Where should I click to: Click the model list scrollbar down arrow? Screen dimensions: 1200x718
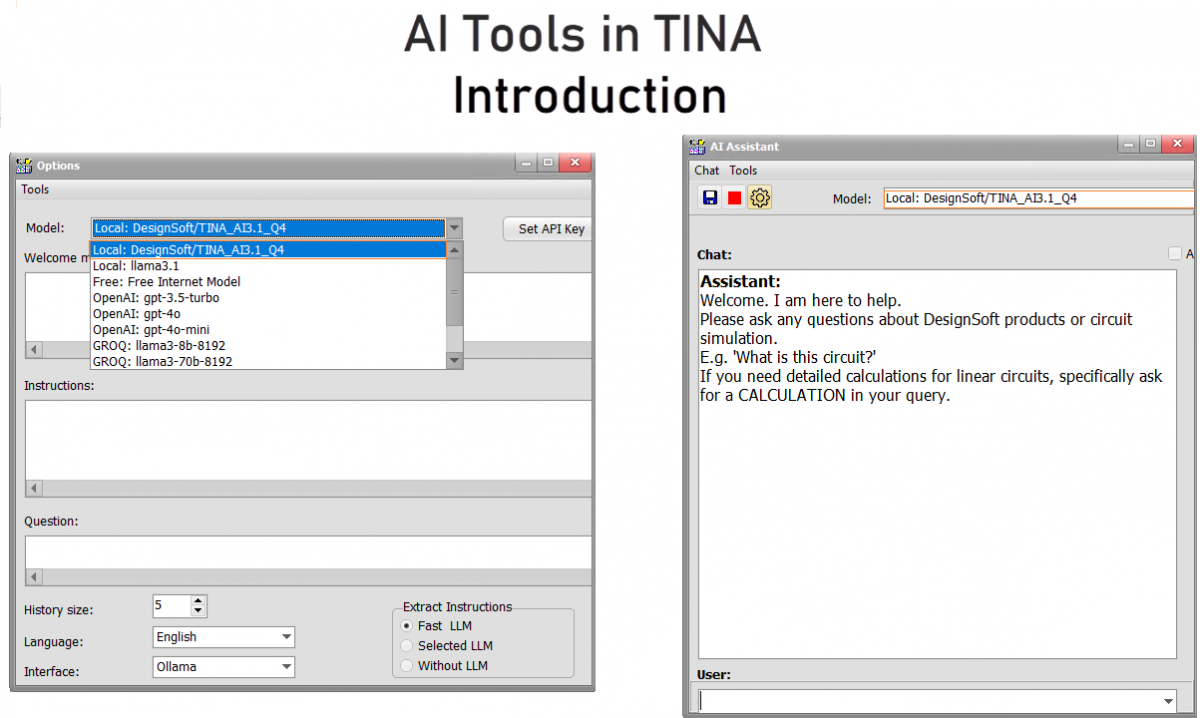(x=455, y=360)
